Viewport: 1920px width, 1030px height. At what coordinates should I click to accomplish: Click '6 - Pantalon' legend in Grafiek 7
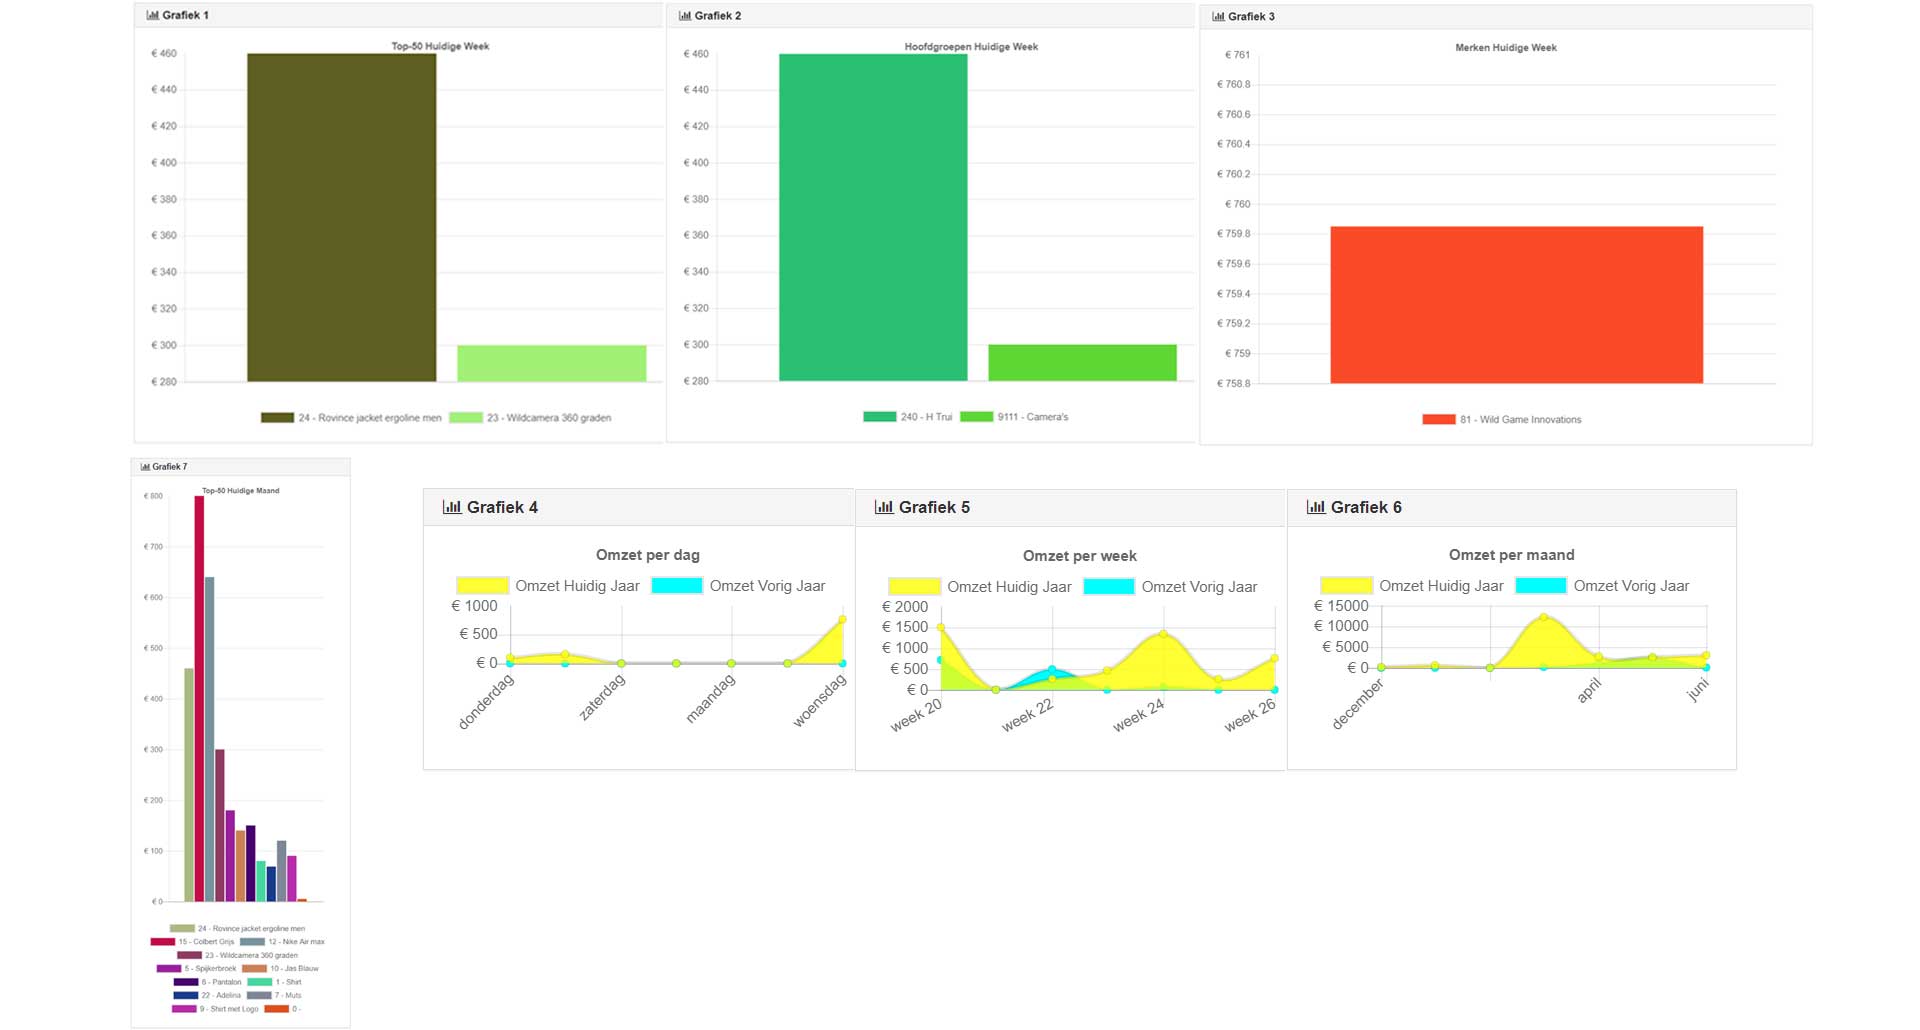pos(207,982)
